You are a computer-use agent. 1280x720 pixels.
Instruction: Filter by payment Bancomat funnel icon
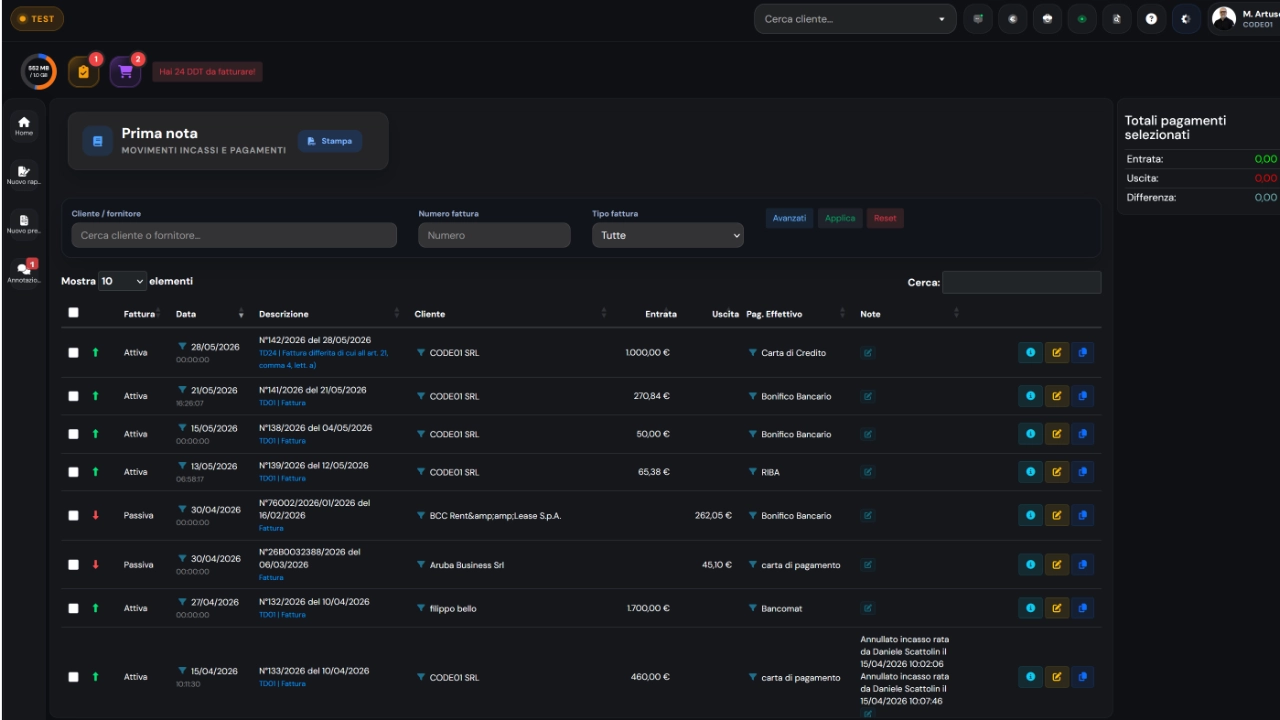pyautogui.click(x=753, y=608)
